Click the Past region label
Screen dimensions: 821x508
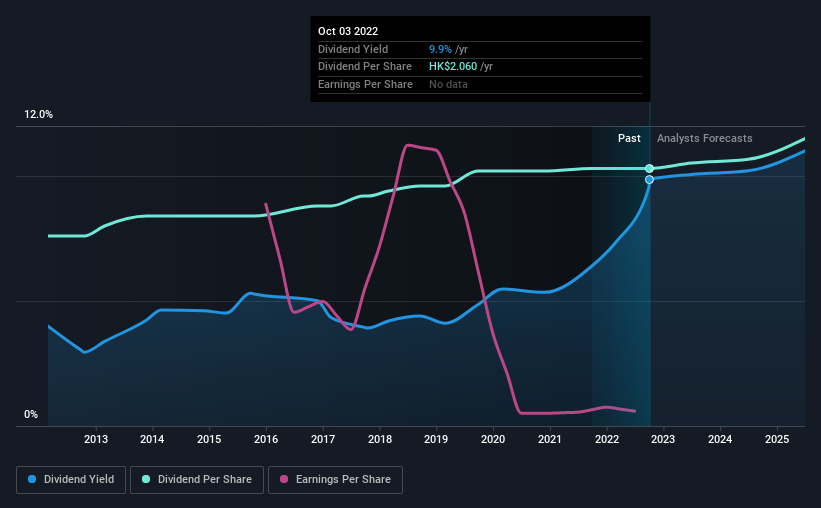click(629, 138)
